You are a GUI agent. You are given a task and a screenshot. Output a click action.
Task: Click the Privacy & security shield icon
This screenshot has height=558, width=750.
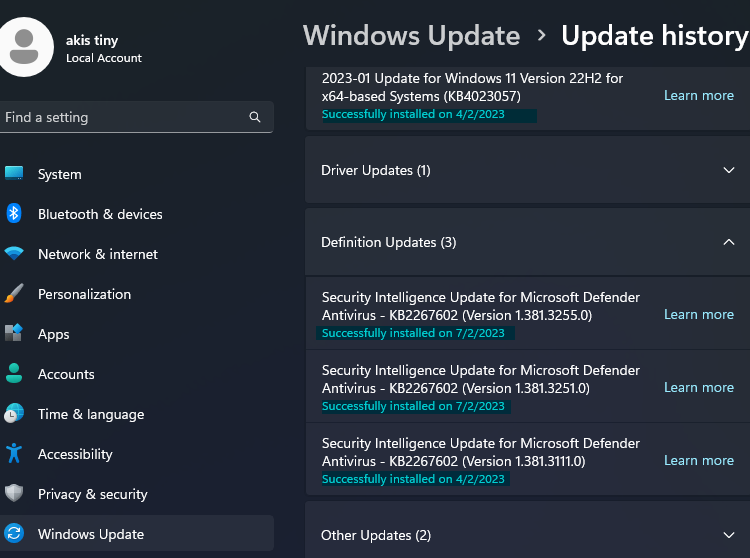tap(14, 493)
